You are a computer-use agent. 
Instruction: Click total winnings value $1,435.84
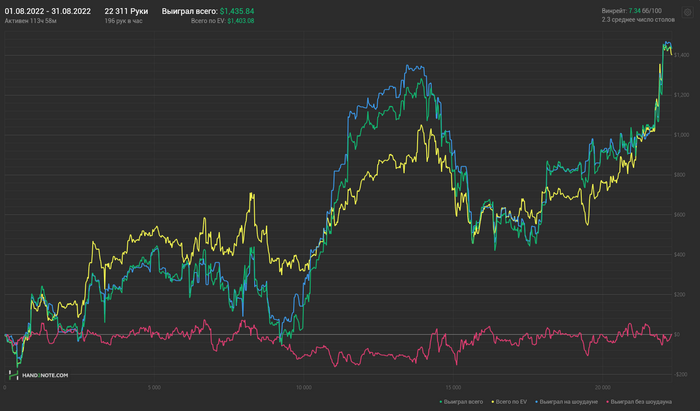(x=237, y=11)
